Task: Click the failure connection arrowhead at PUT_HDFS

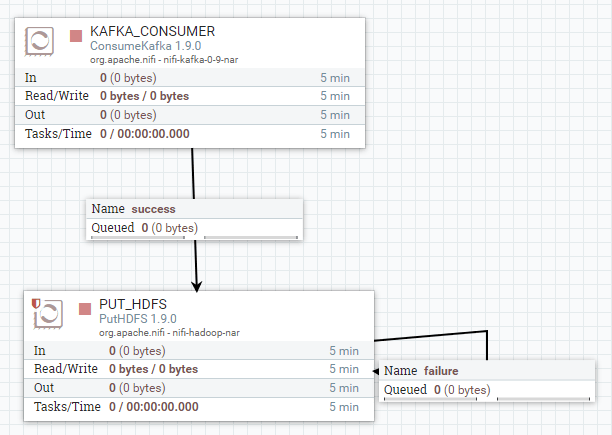Action: 376,370
